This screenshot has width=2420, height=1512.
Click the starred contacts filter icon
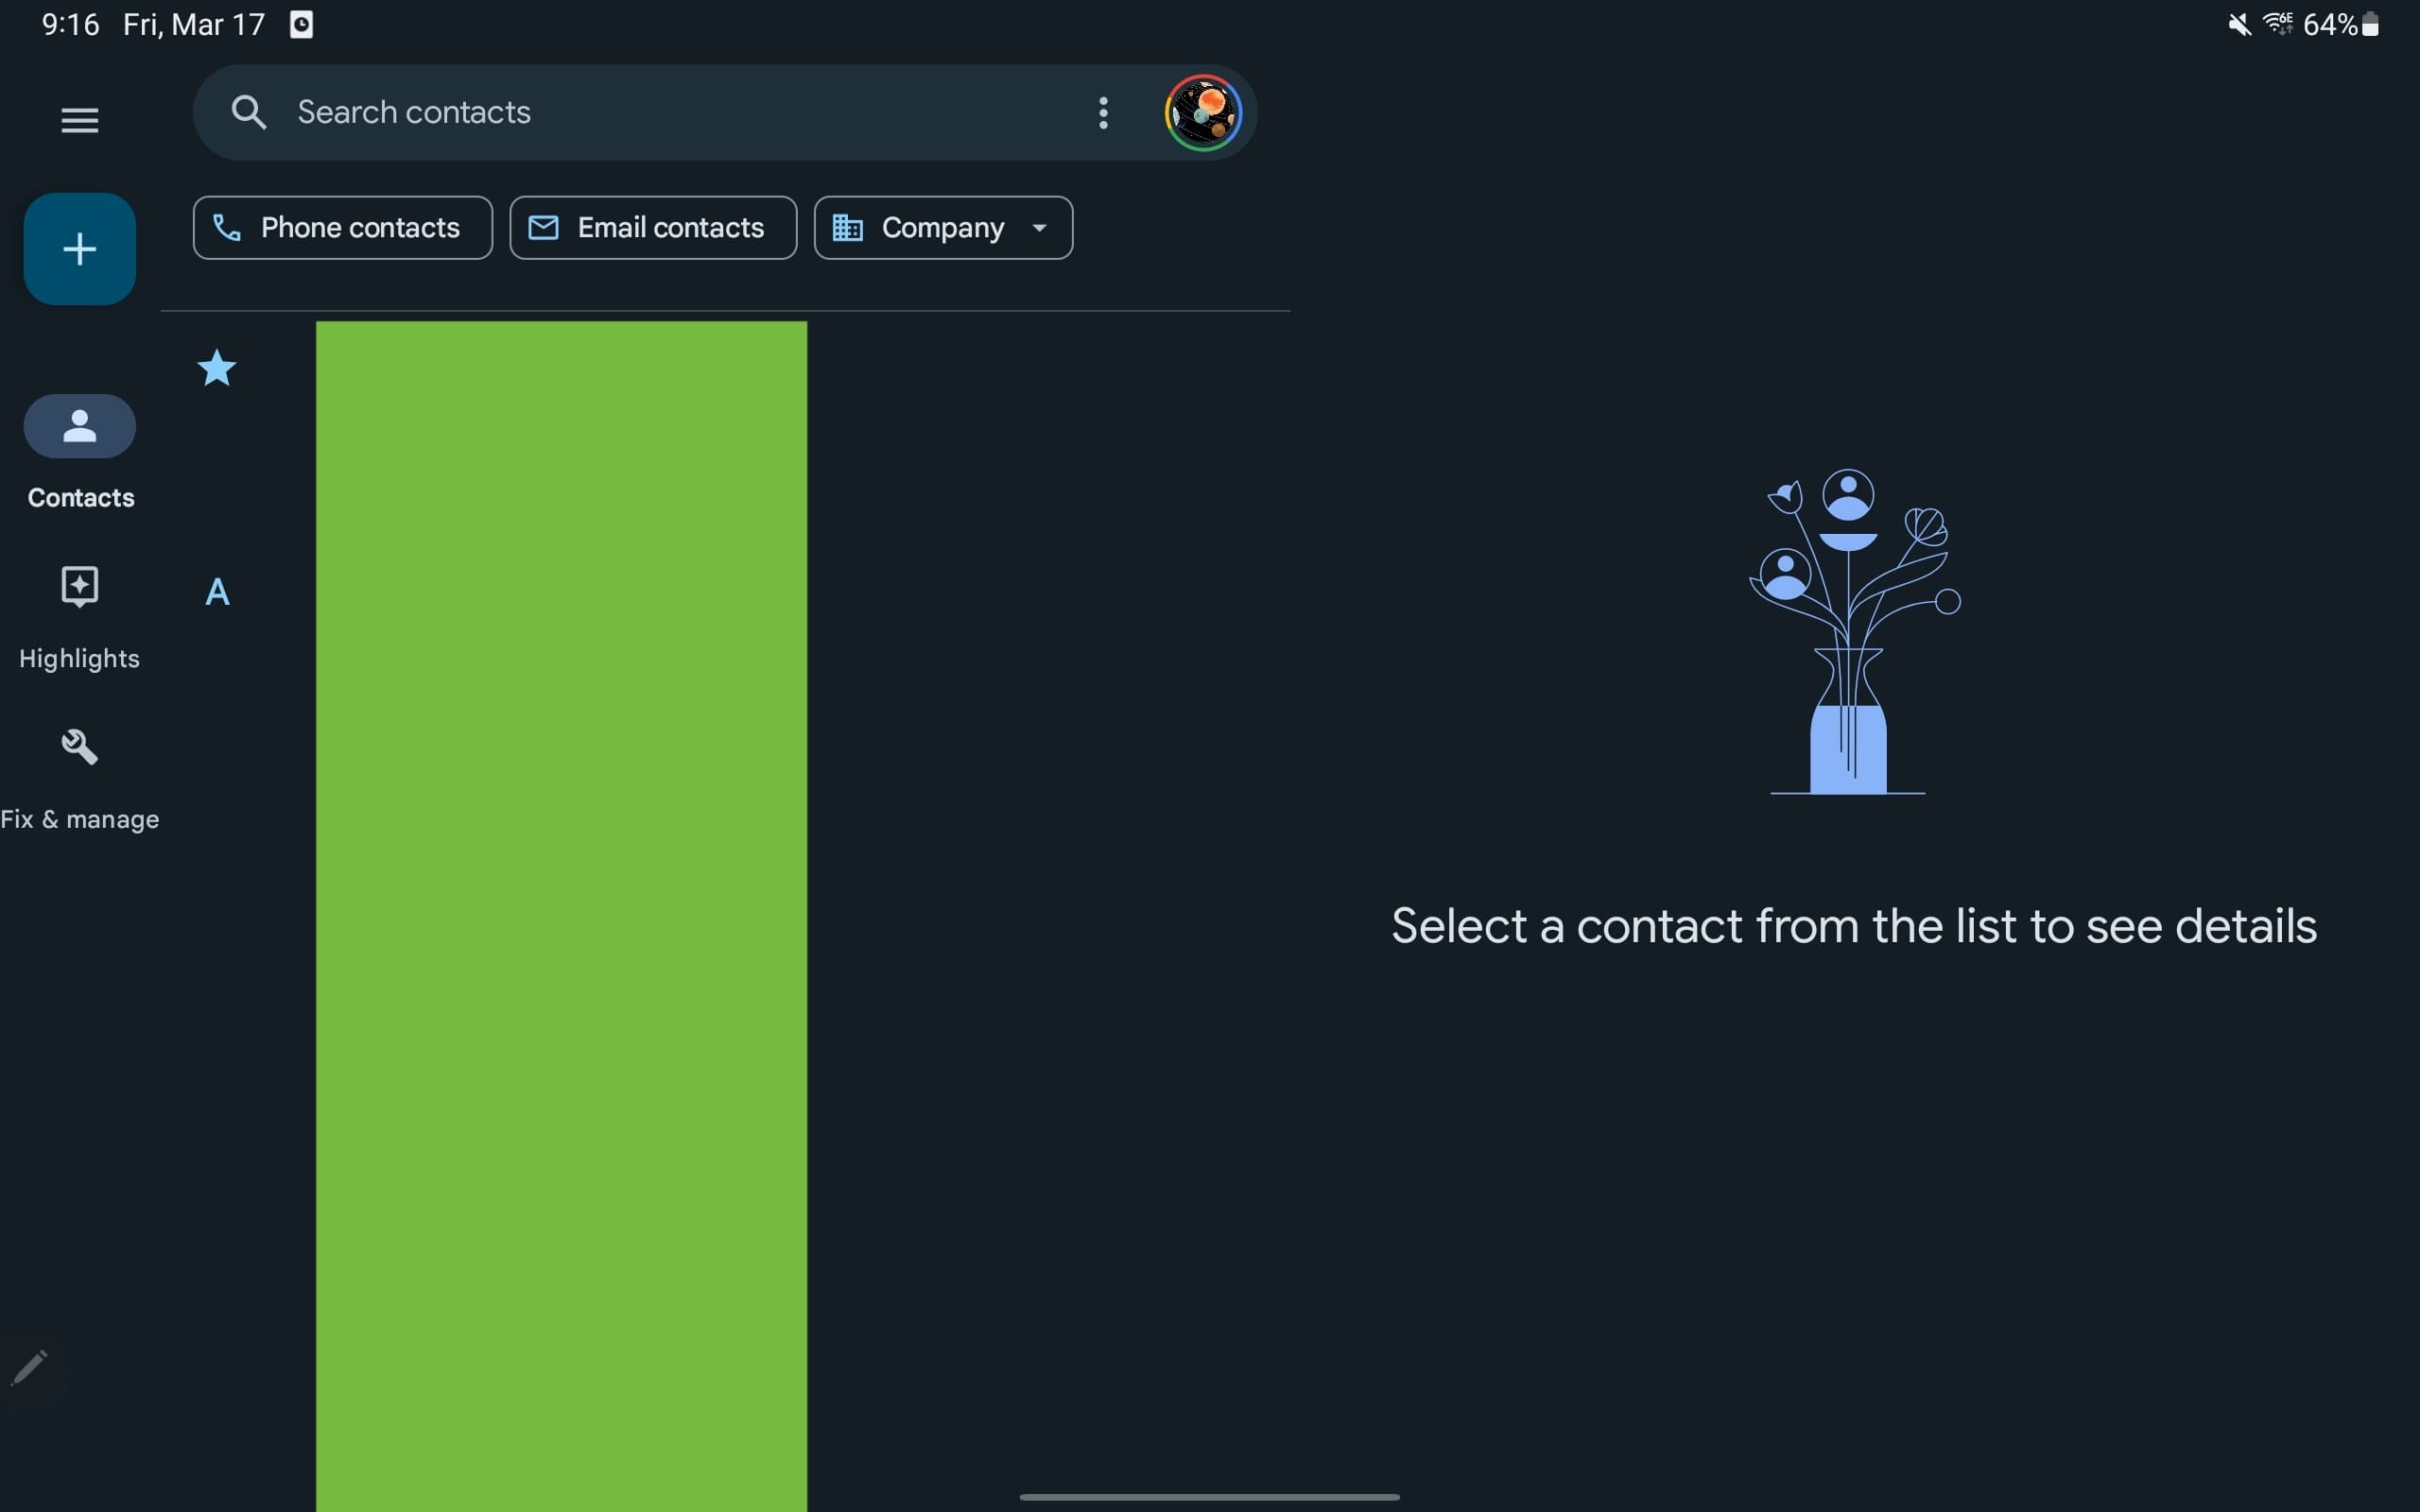(215, 366)
